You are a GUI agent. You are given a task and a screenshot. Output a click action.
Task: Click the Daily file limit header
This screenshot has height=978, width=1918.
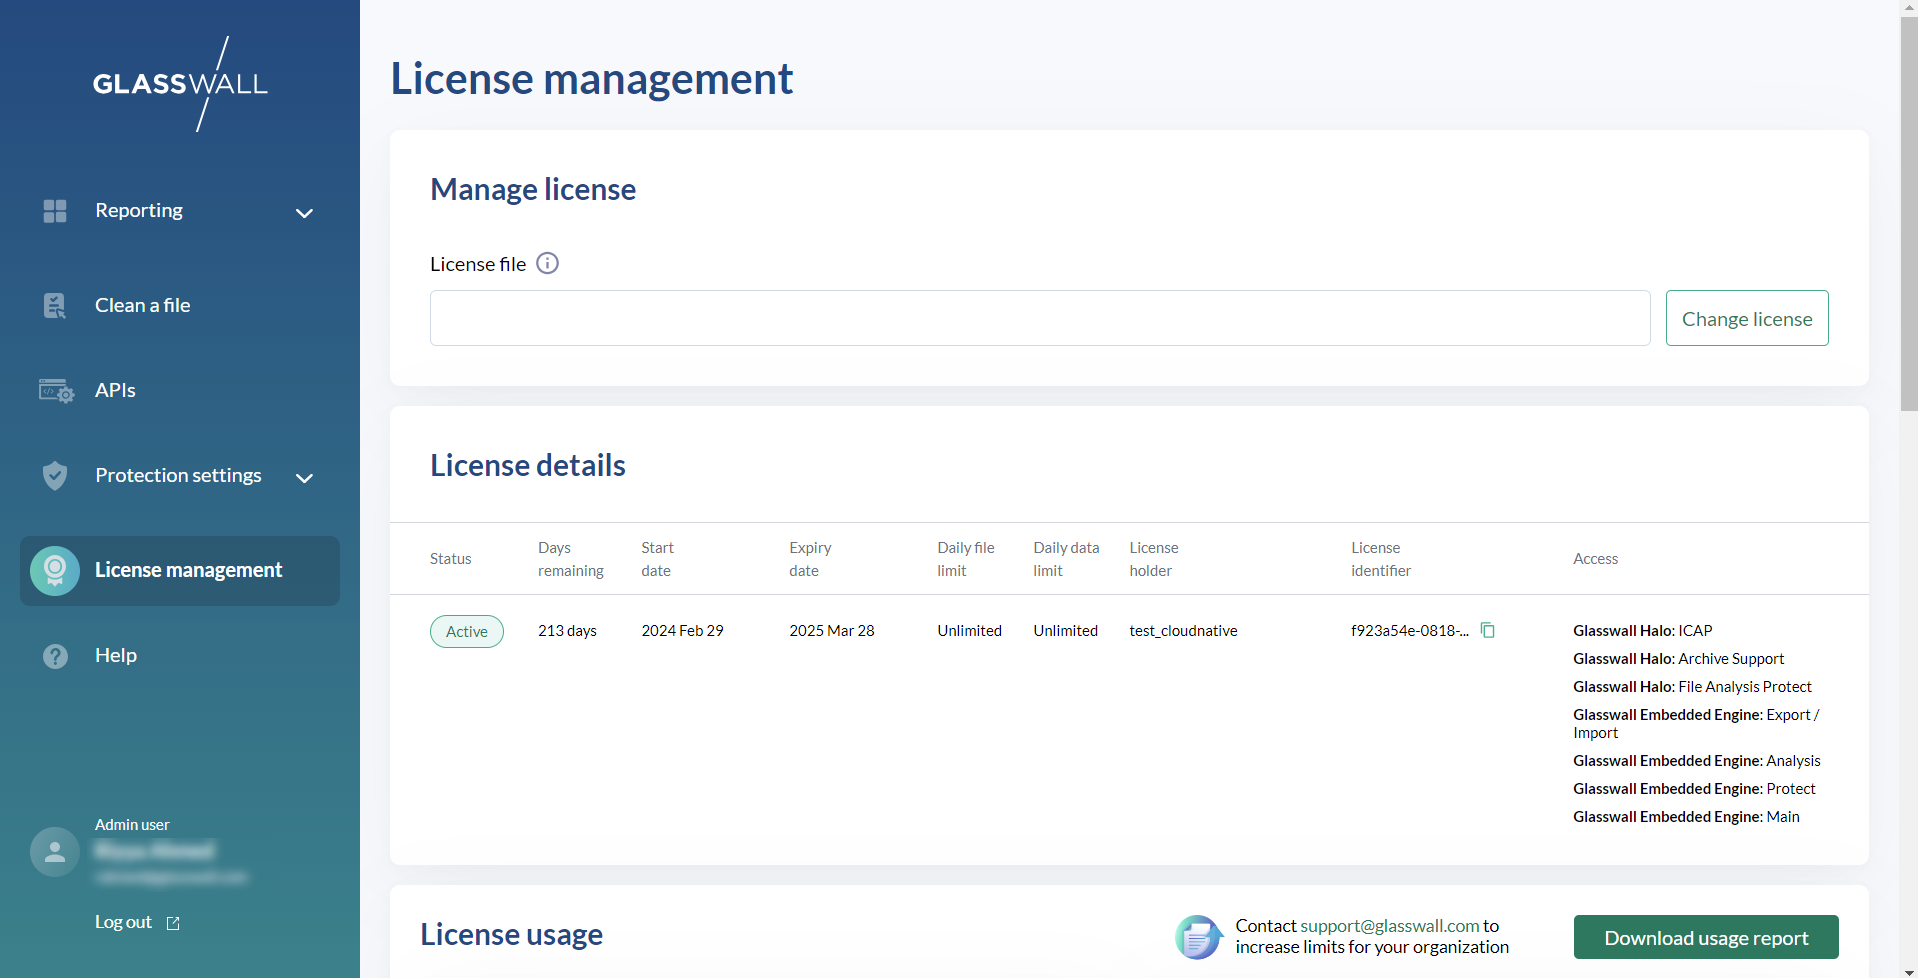tap(966, 559)
